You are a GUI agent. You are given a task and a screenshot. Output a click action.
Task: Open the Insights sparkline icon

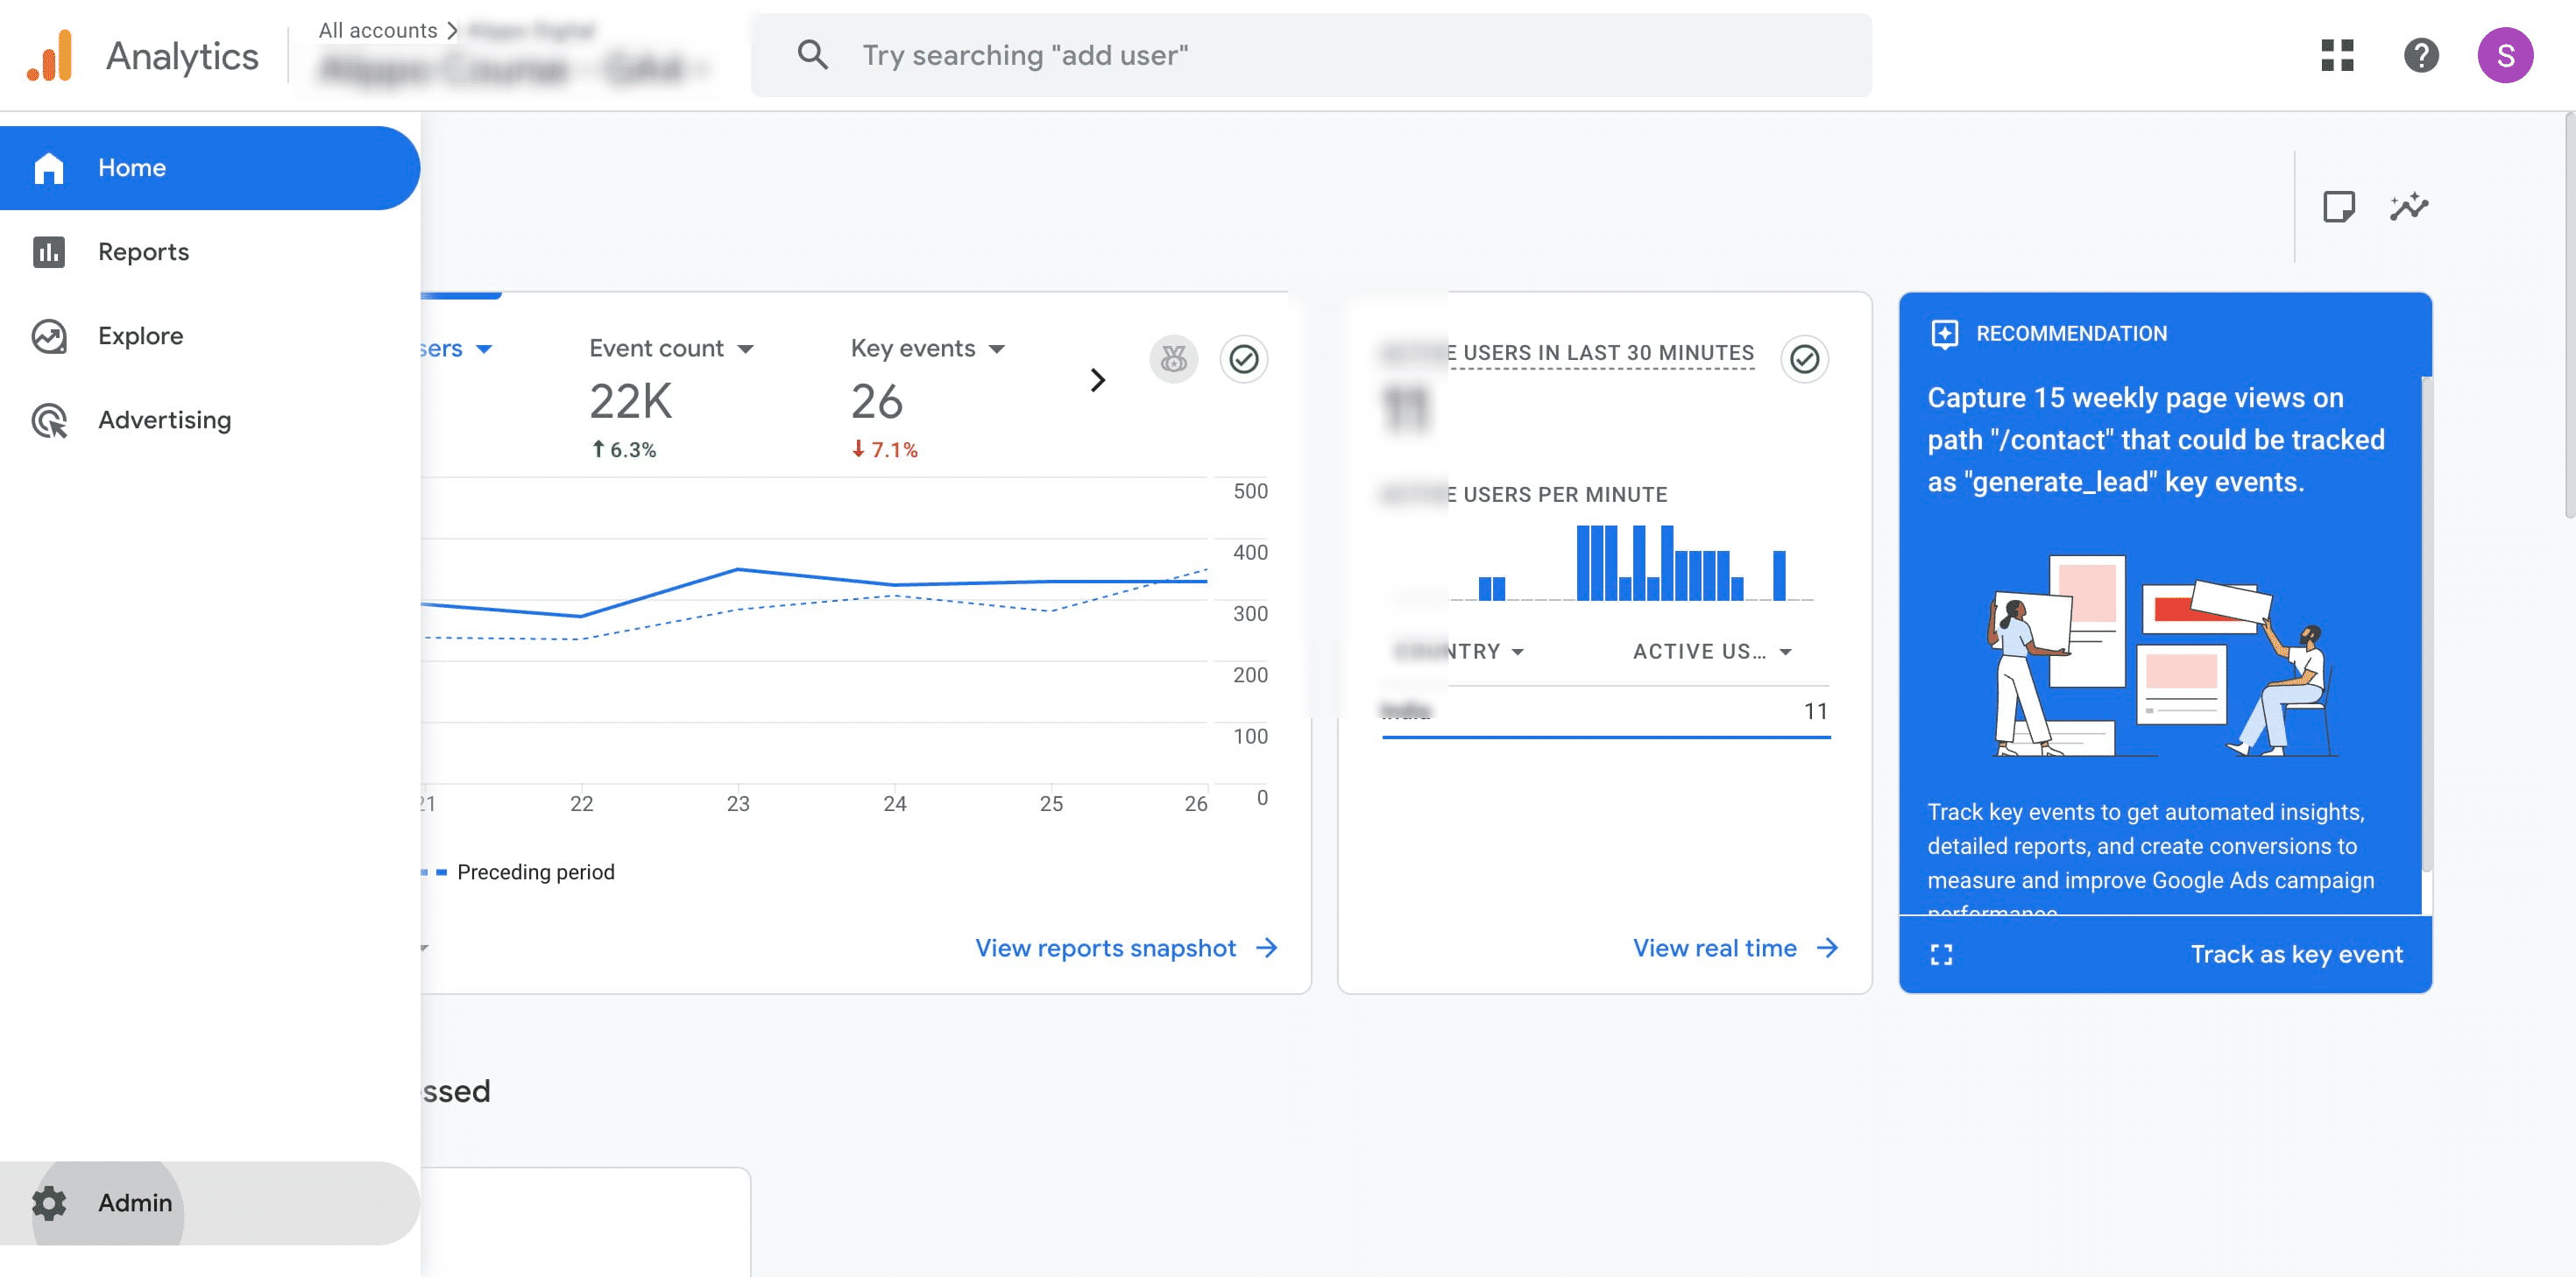[2409, 207]
